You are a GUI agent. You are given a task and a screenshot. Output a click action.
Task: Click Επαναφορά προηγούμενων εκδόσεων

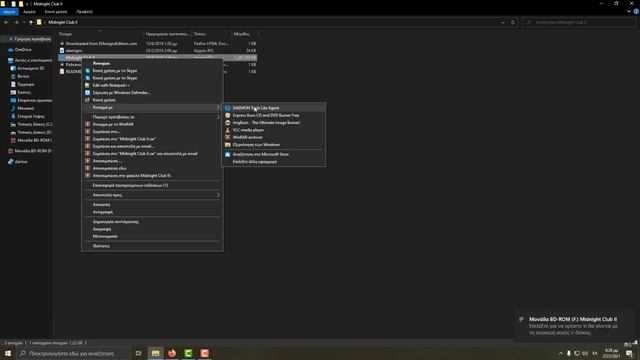pos(152,185)
